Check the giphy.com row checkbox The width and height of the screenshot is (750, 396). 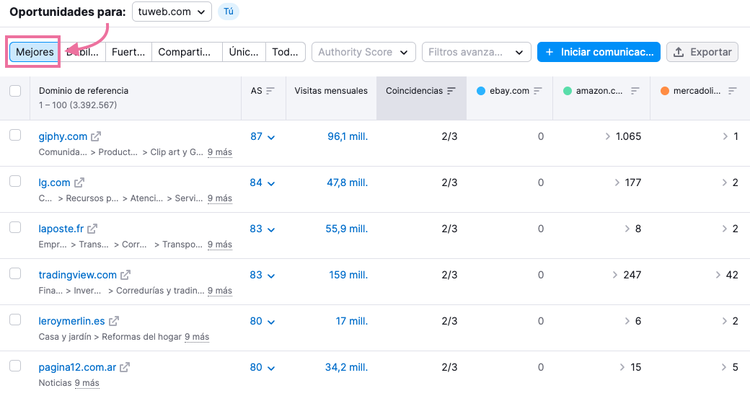coord(15,135)
